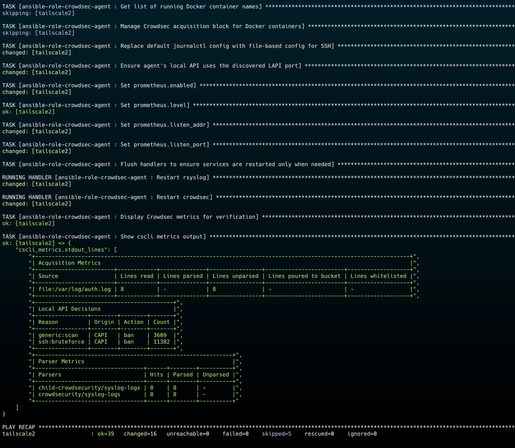Click the 'Show cscli metrics output' task line

click(x=258, y=236)
